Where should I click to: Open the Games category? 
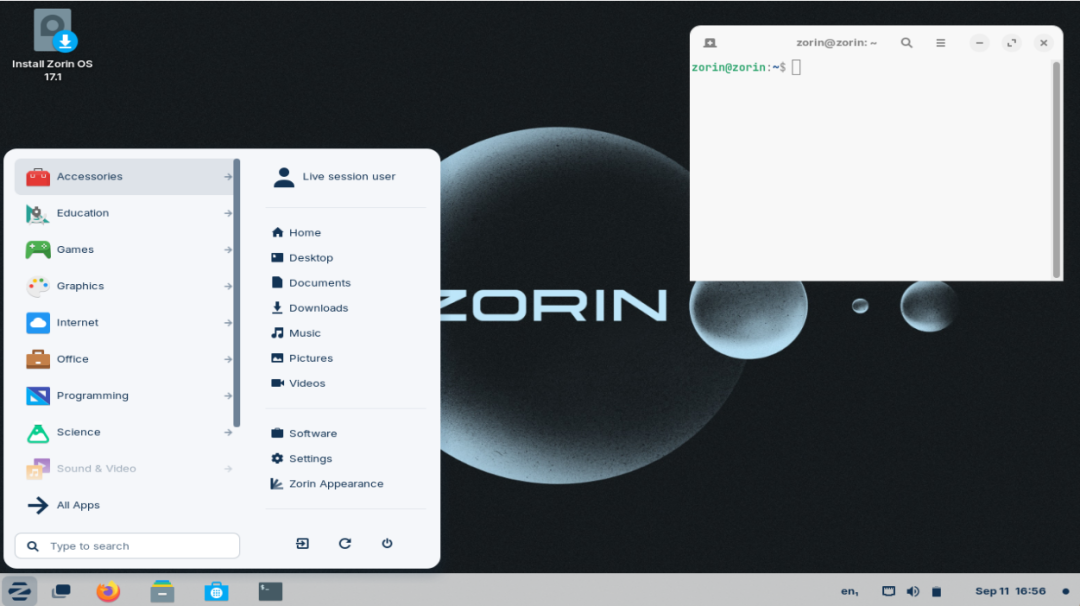coord(124,249)
